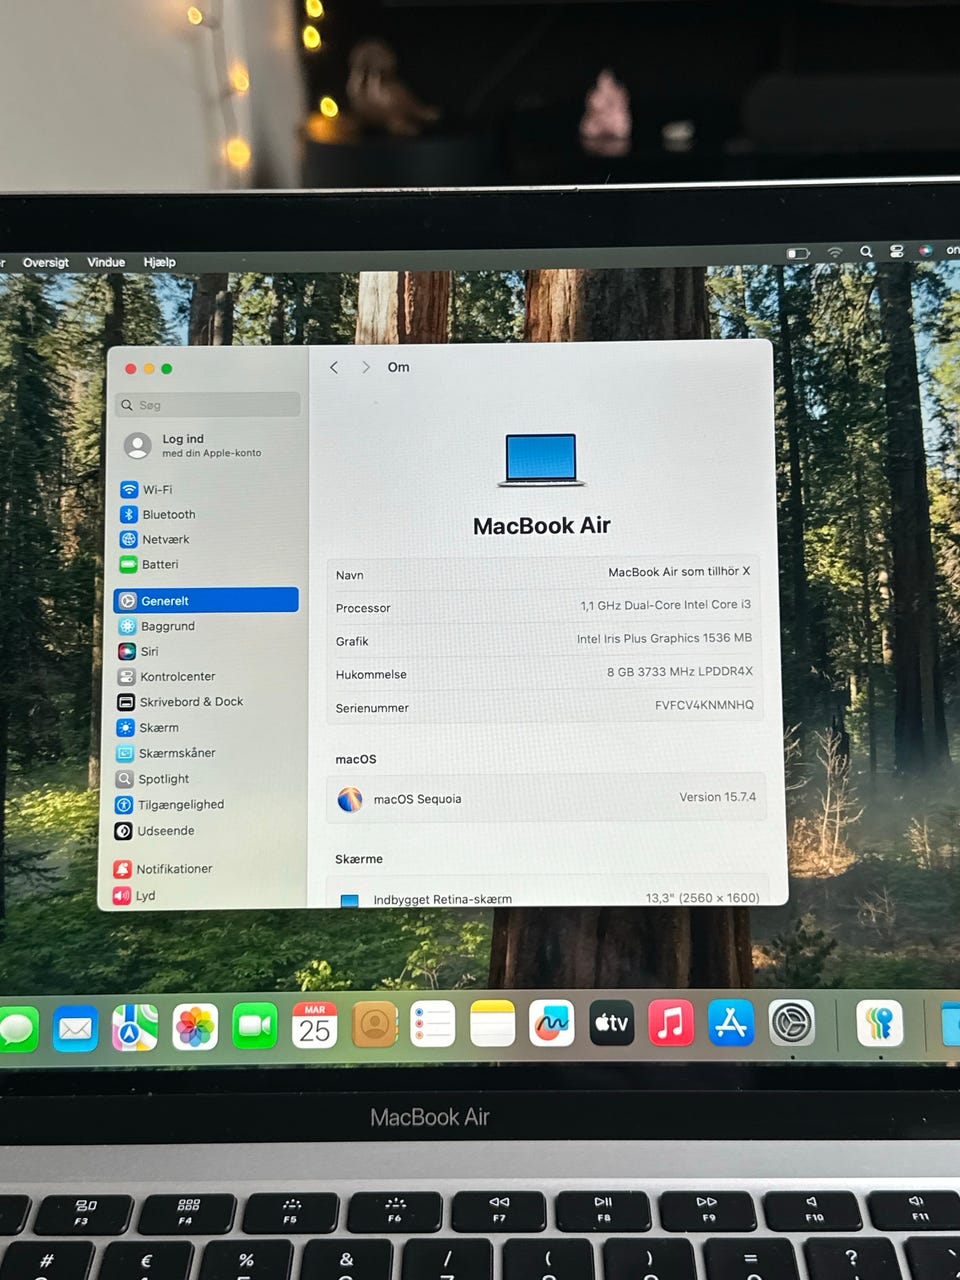
Task: Open Baggrund settings
Action: coord(157,626)
